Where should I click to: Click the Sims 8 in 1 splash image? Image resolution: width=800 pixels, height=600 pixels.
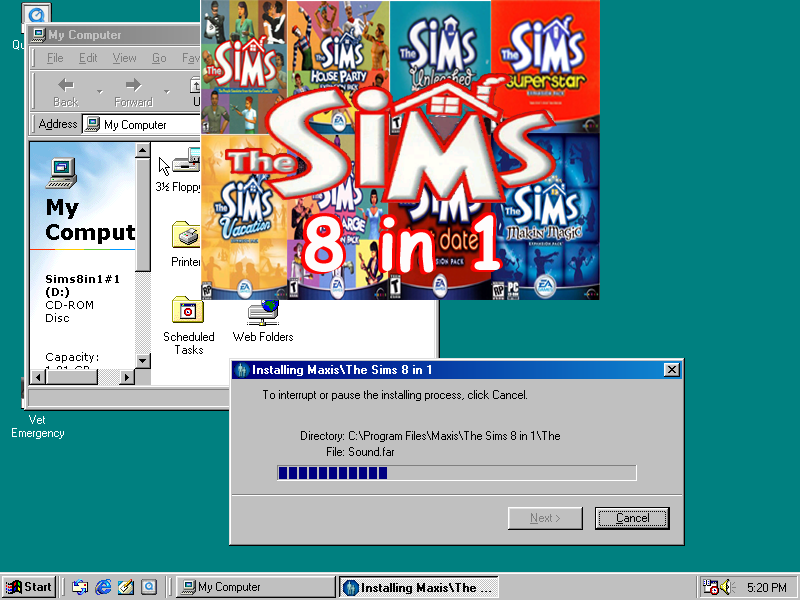pyautogui.click(x=400, y=149)
